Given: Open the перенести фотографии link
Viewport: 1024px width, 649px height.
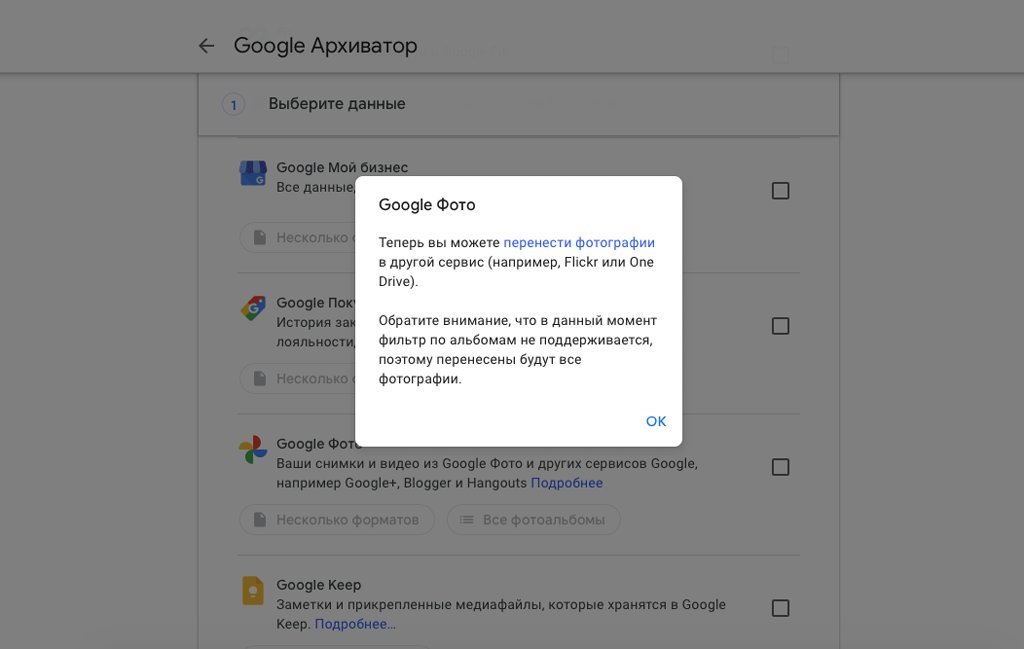Looking at the screenshot, I should [579, 242].
